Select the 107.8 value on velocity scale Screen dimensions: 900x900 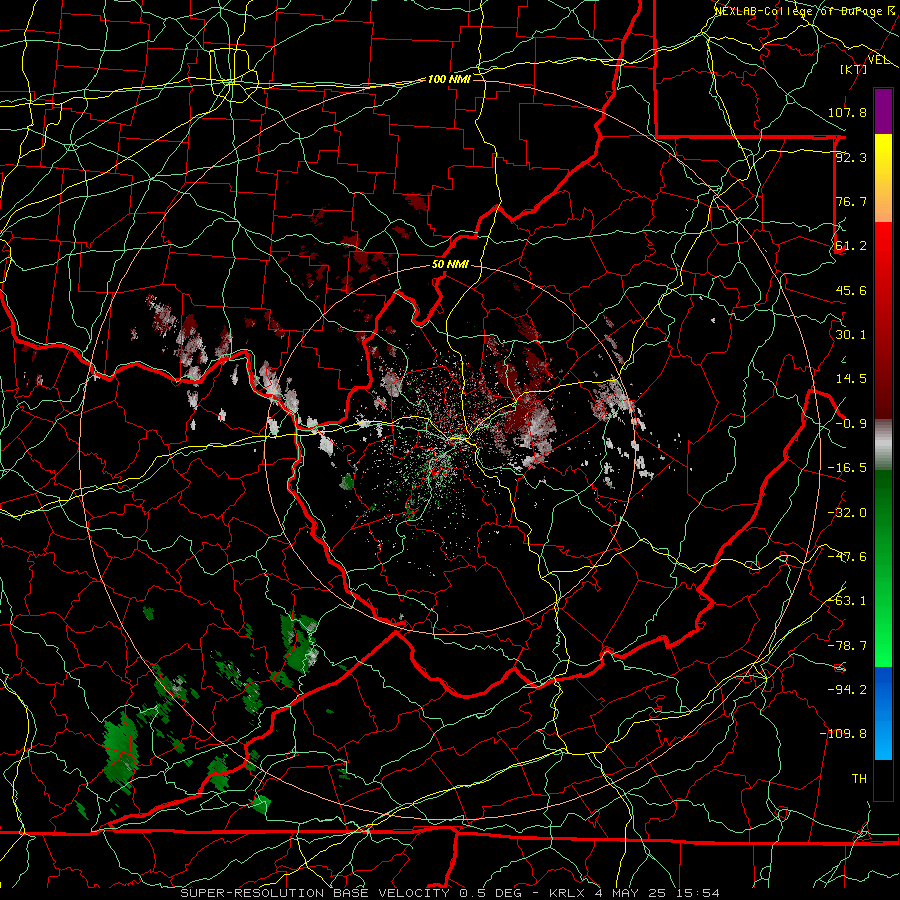click(847, 112)
